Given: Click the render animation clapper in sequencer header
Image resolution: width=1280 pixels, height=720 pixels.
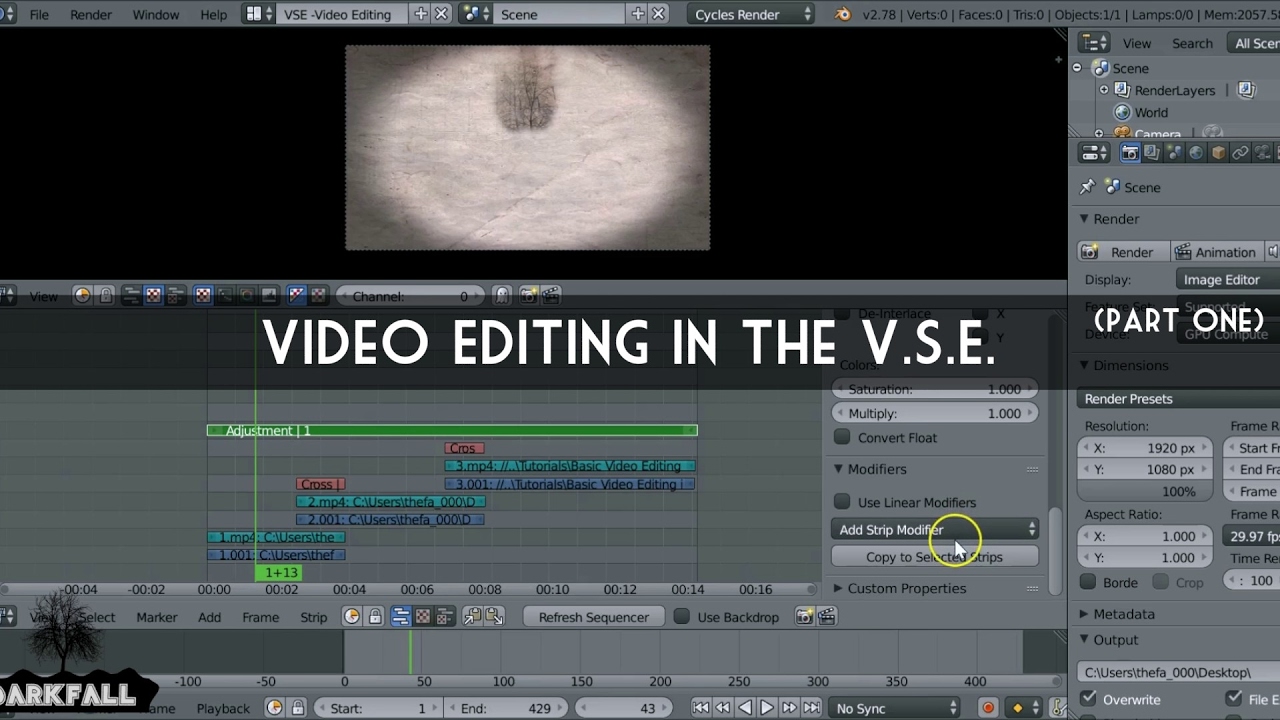Looking at the screenshot, I should tap(826, 617).
